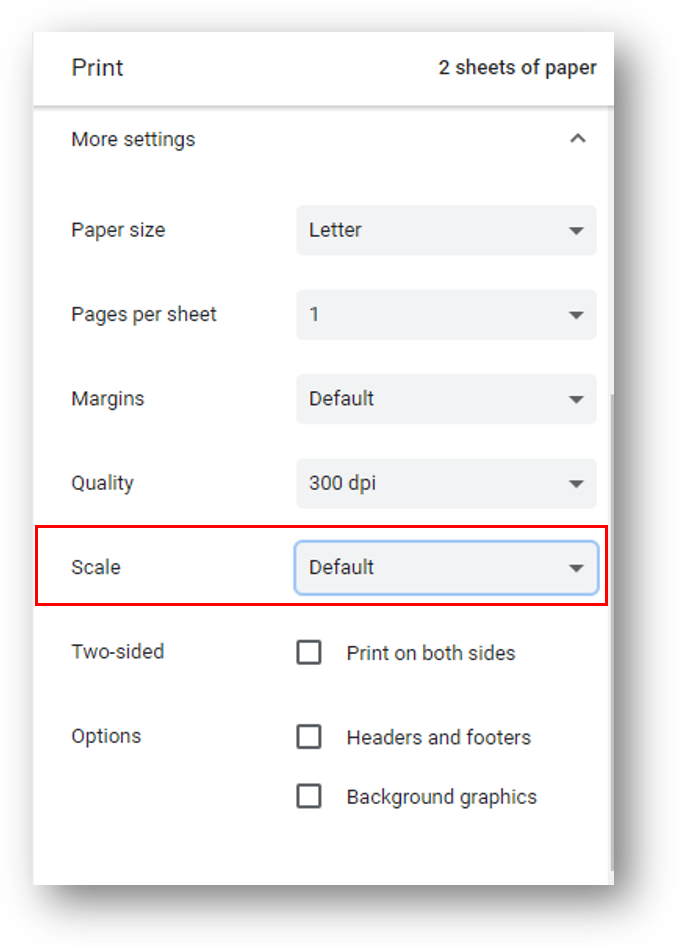
Task: Click the More settings label
Action: (133, 139)
